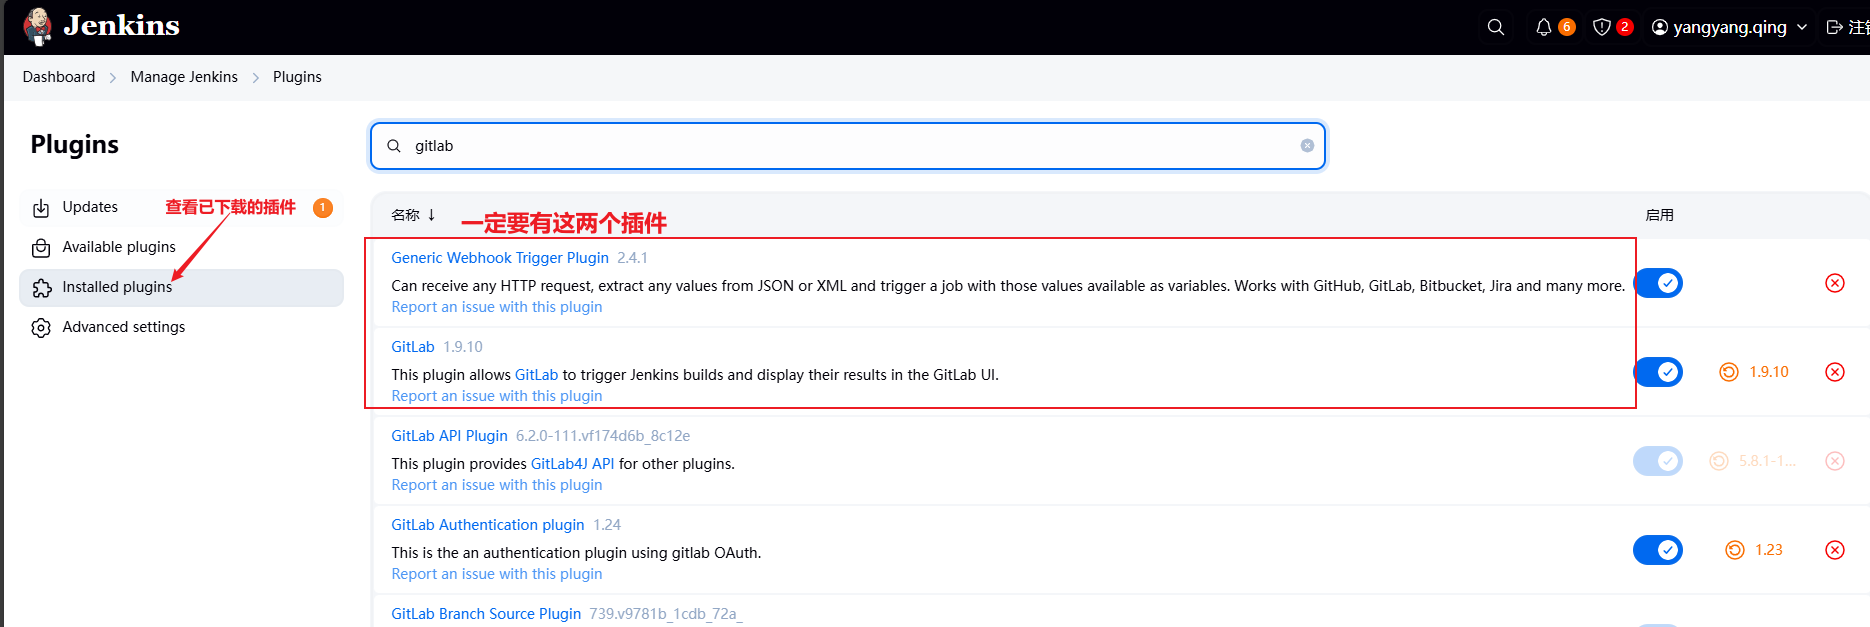Focus the plugin search field containing gitlab
1870x627 pixels.
[848, 146]
